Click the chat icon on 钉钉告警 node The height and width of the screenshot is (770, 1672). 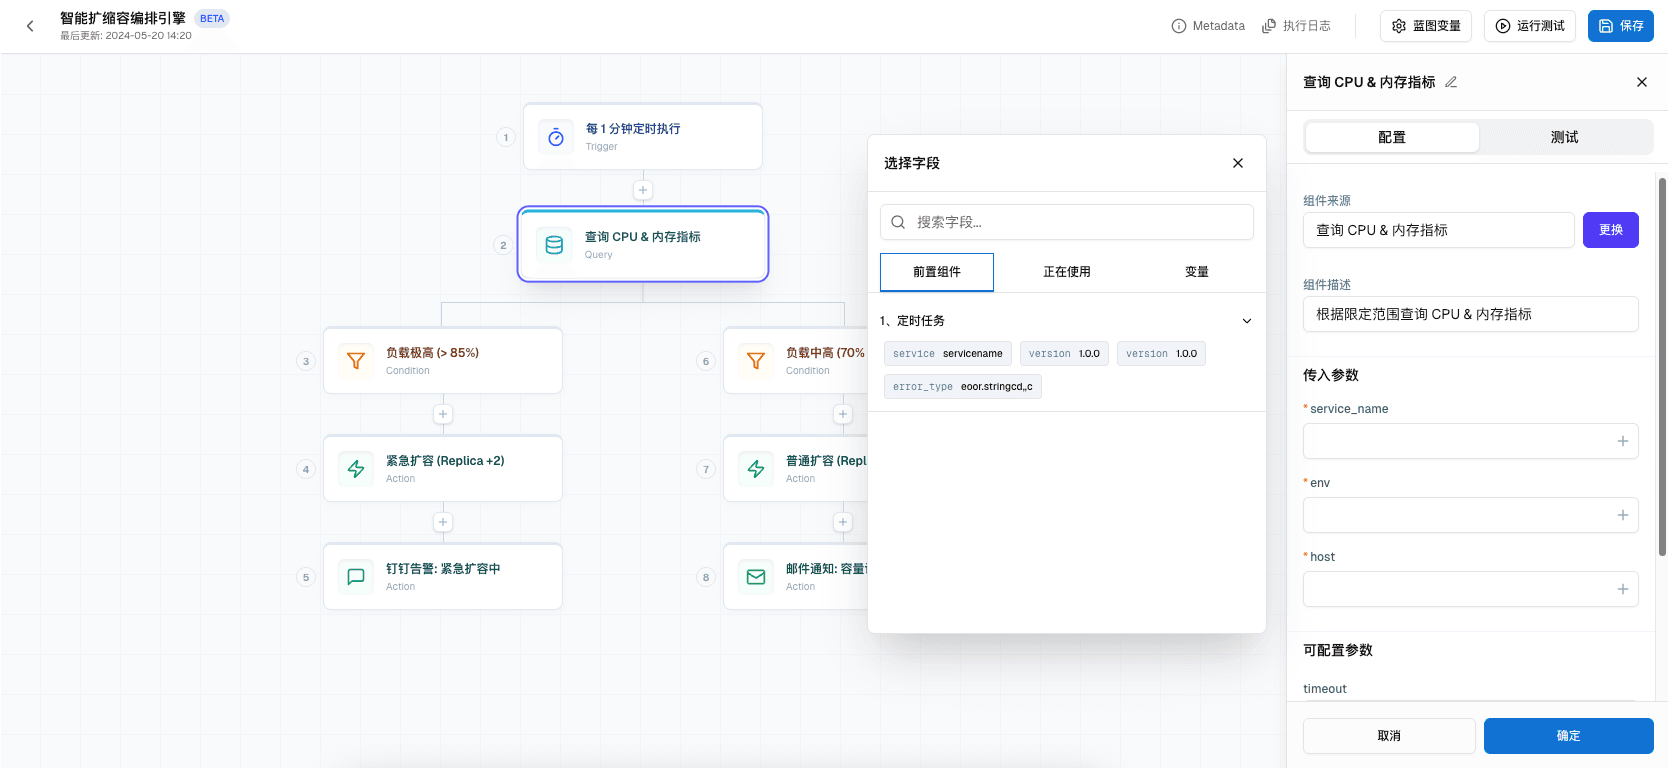pyautogui.click(x=356, y=577)
